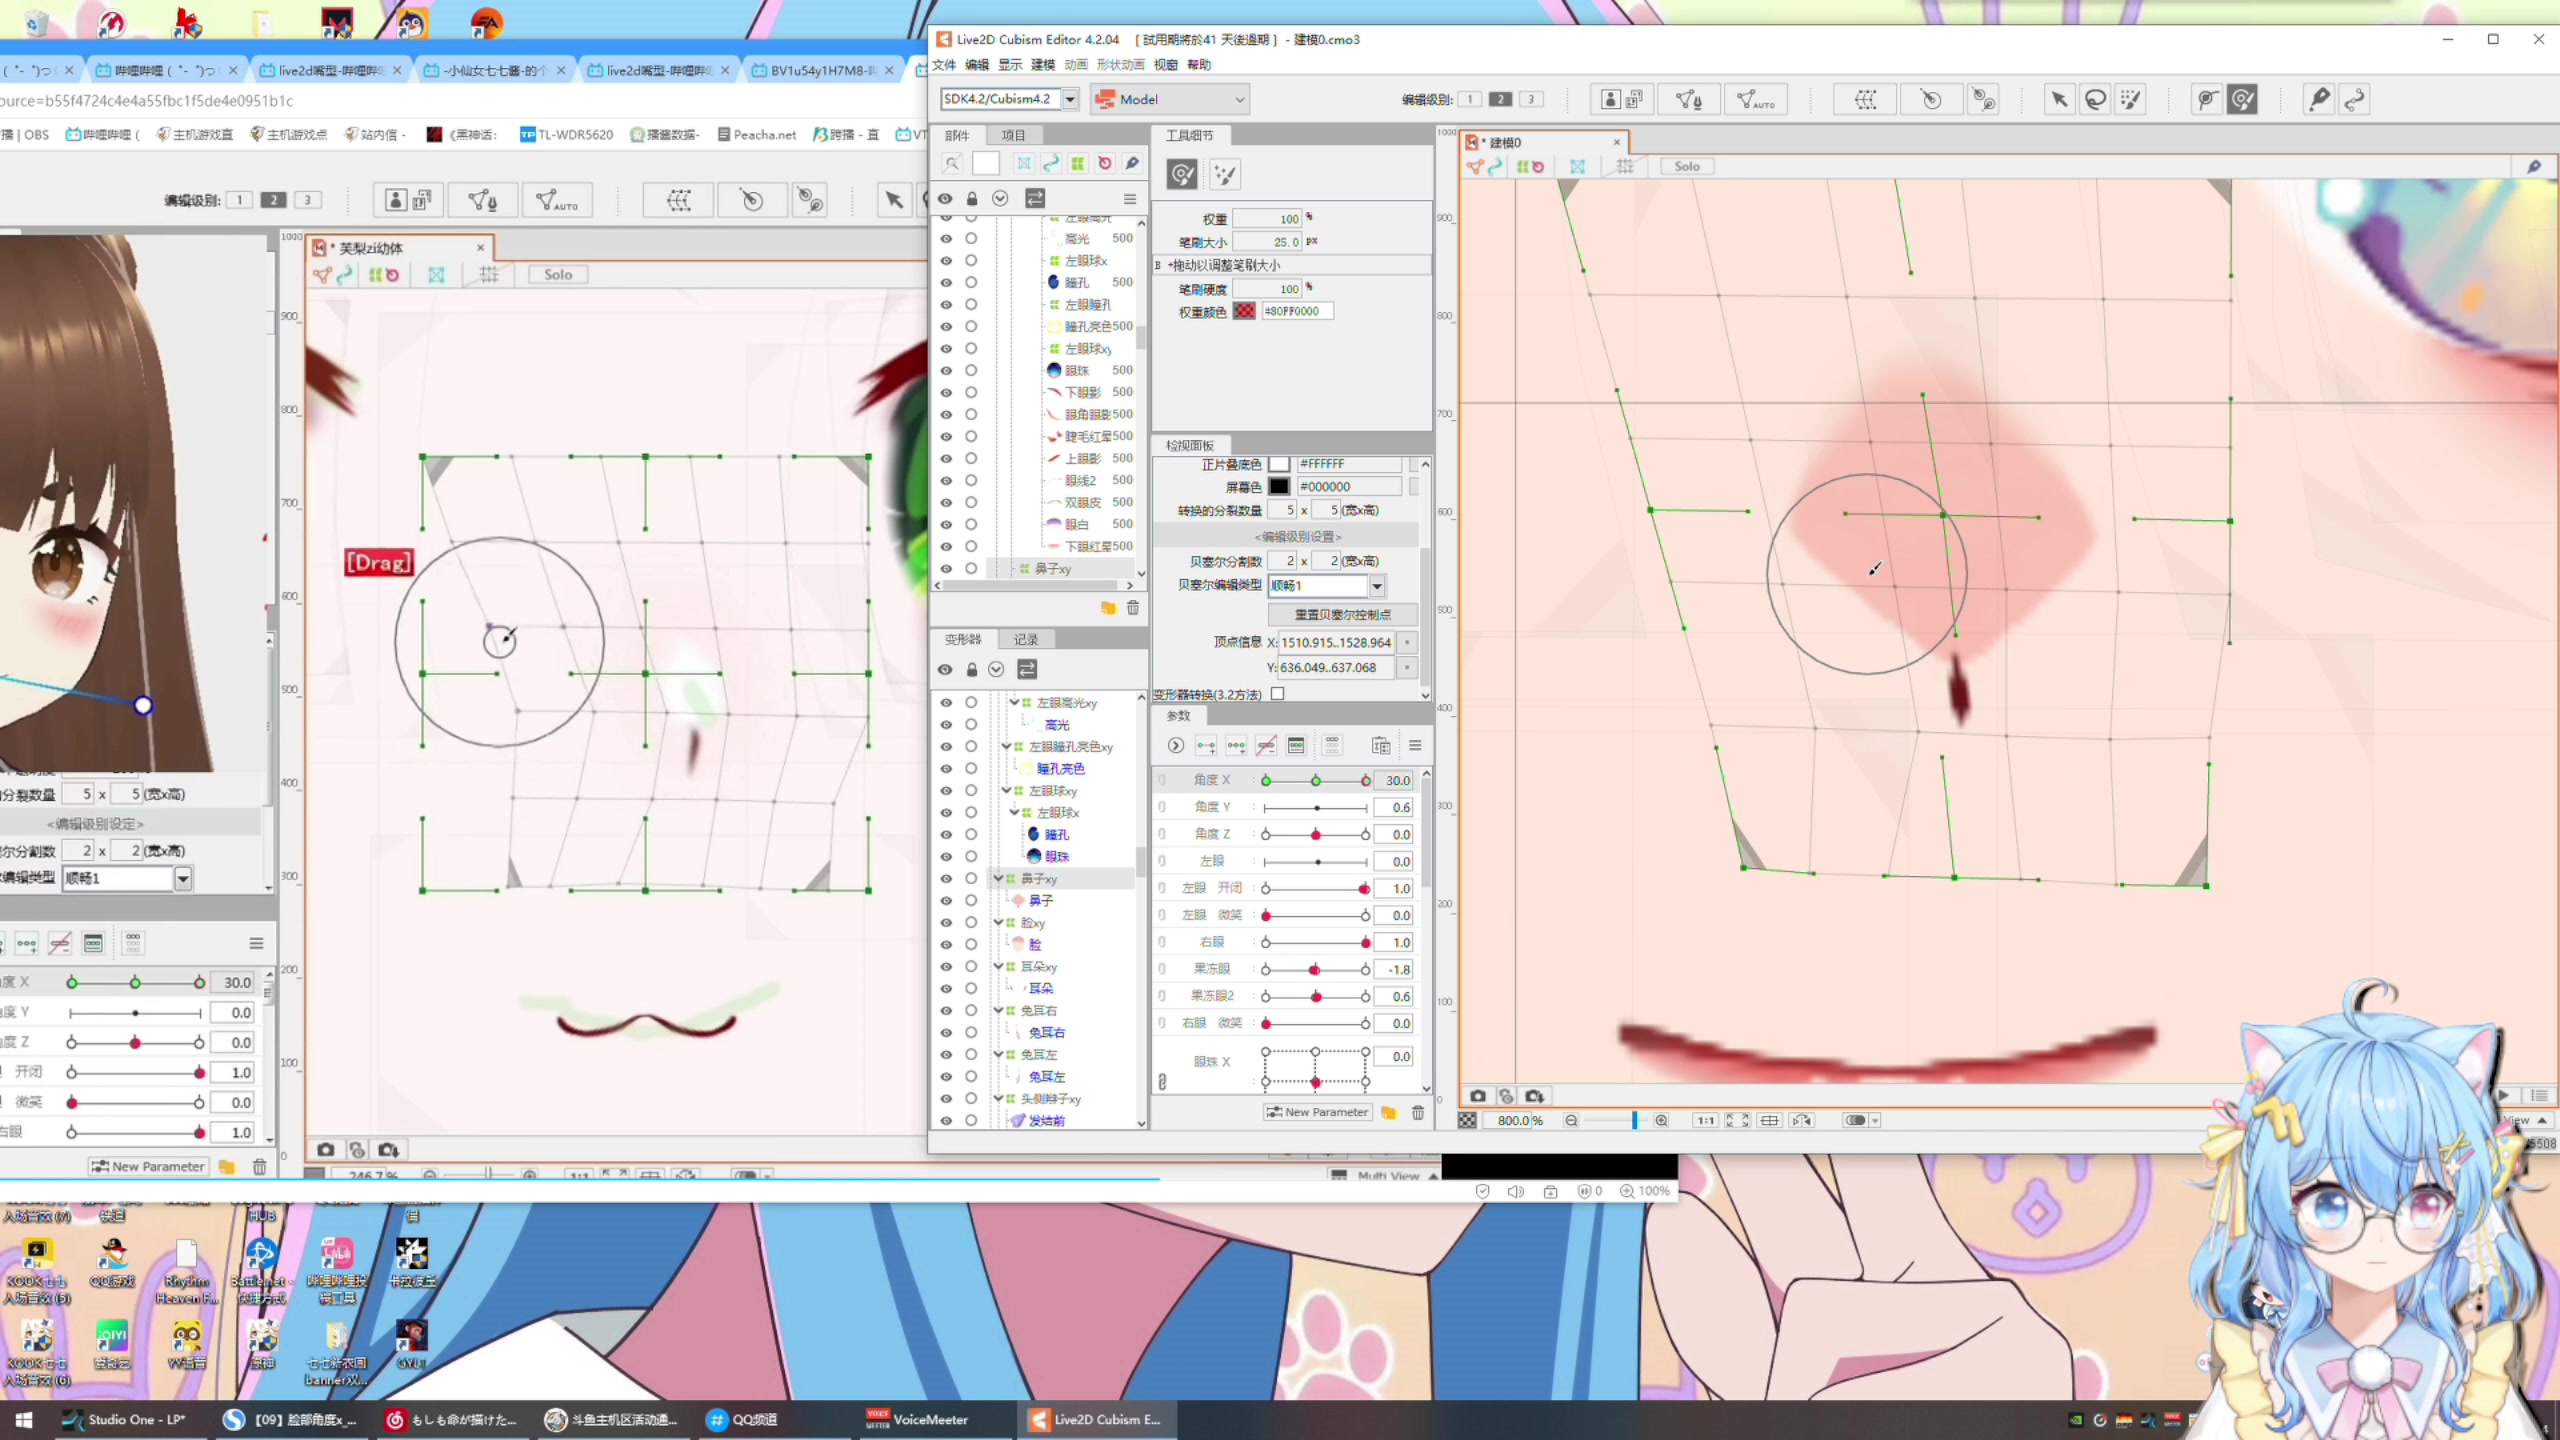The image size is (2560, 1440).
Task: Click the manual mesh edit icon
Action: (1689, 99)
